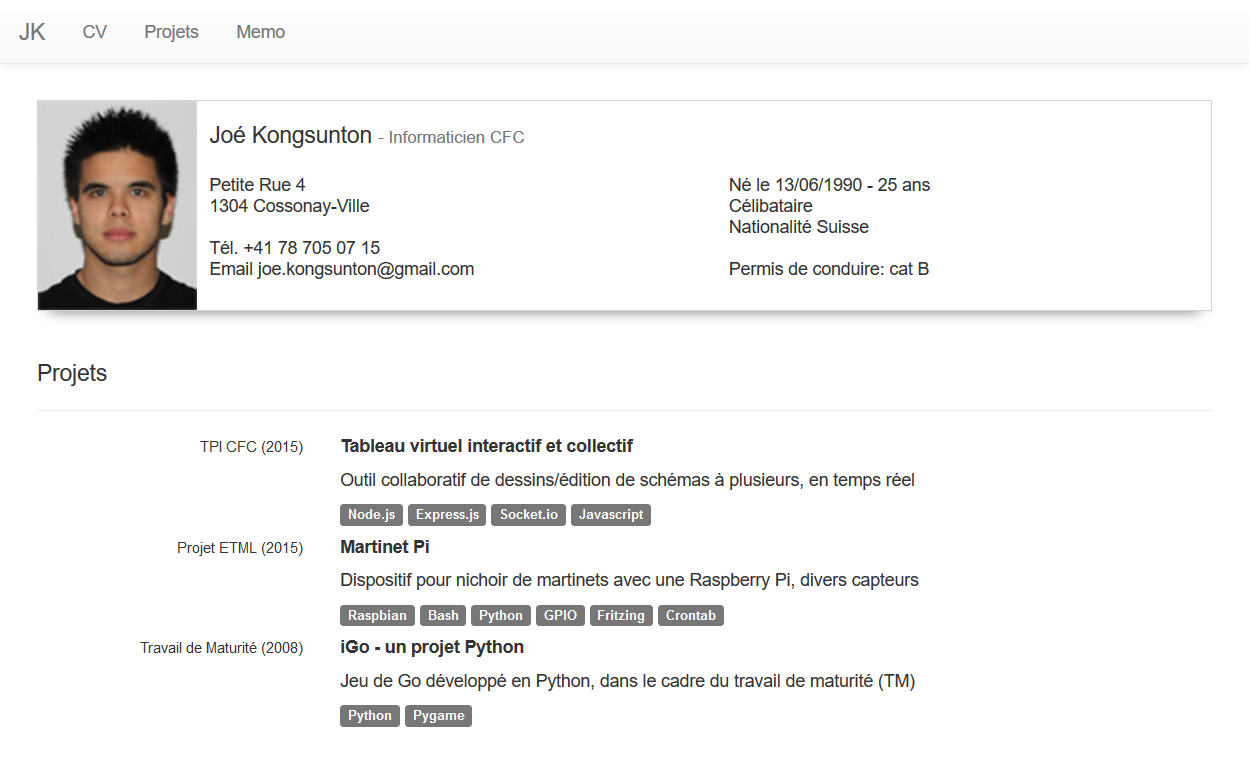Select the GPIO tag badge
1250x784 pixels.
560,615
